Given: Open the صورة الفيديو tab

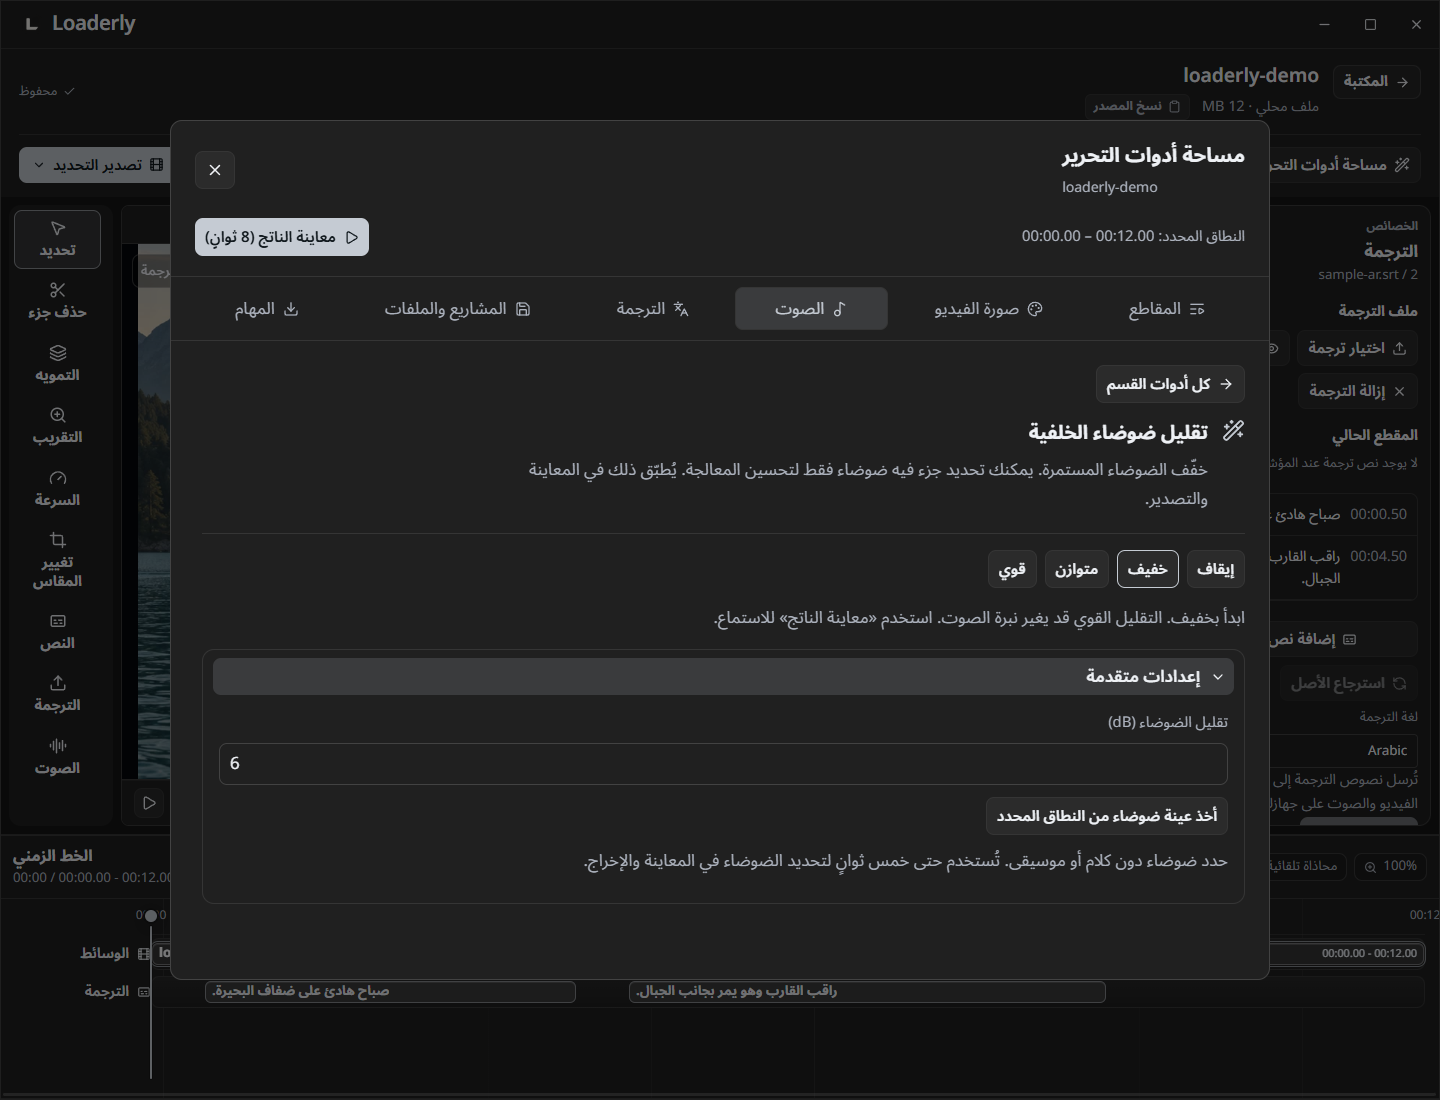Looking at the screenshot, I should tap(988, 309).
